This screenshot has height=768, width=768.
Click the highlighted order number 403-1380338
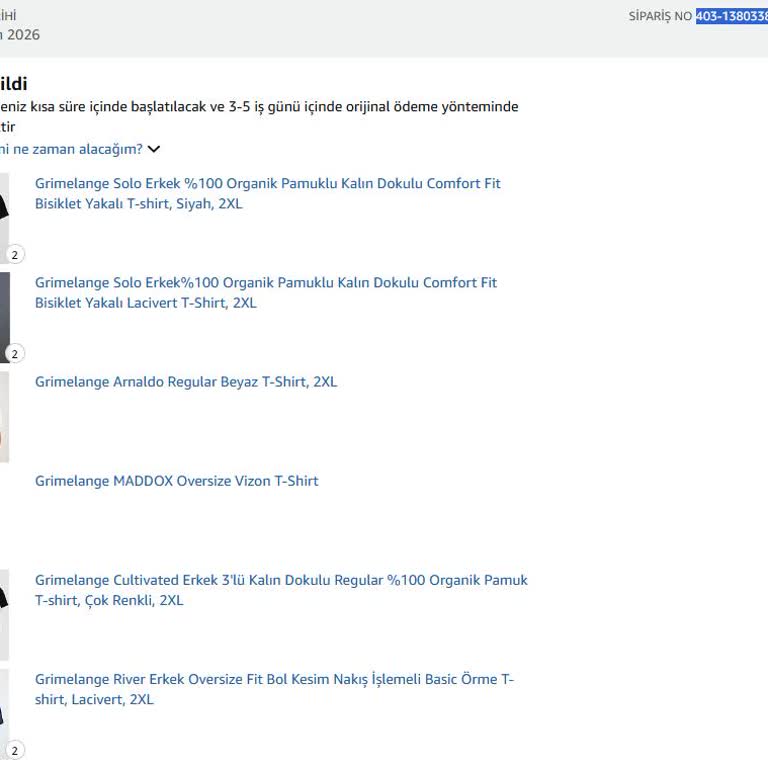732,16
